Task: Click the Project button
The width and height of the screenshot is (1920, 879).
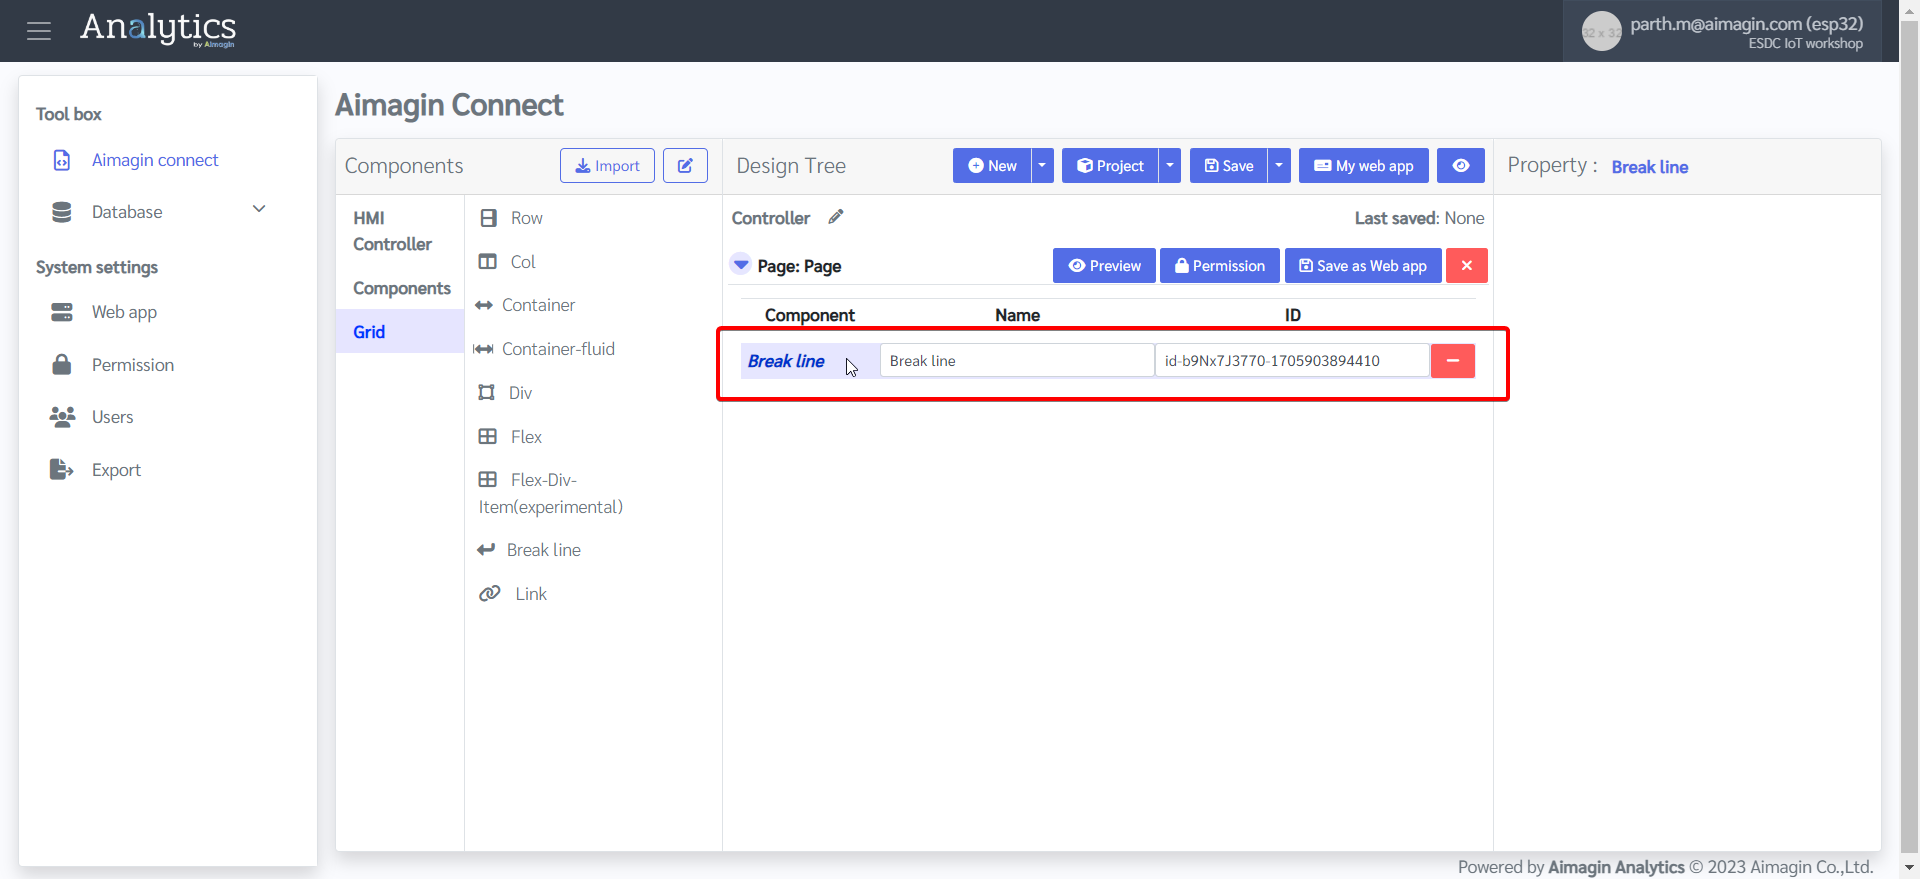Action: click(x=1110, y=166)
